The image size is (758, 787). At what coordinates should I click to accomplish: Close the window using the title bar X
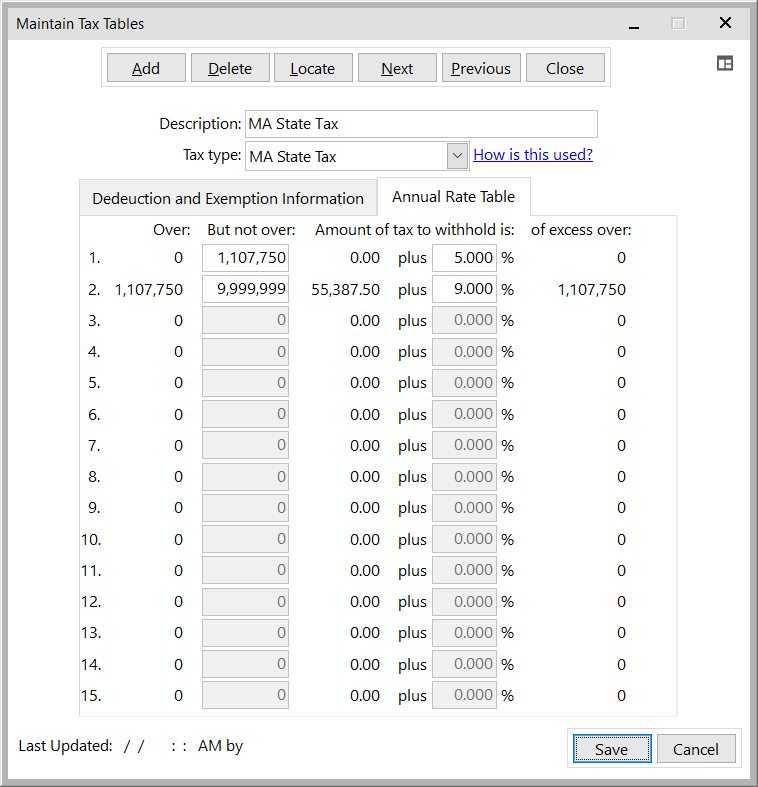click(x=725, y=23)
